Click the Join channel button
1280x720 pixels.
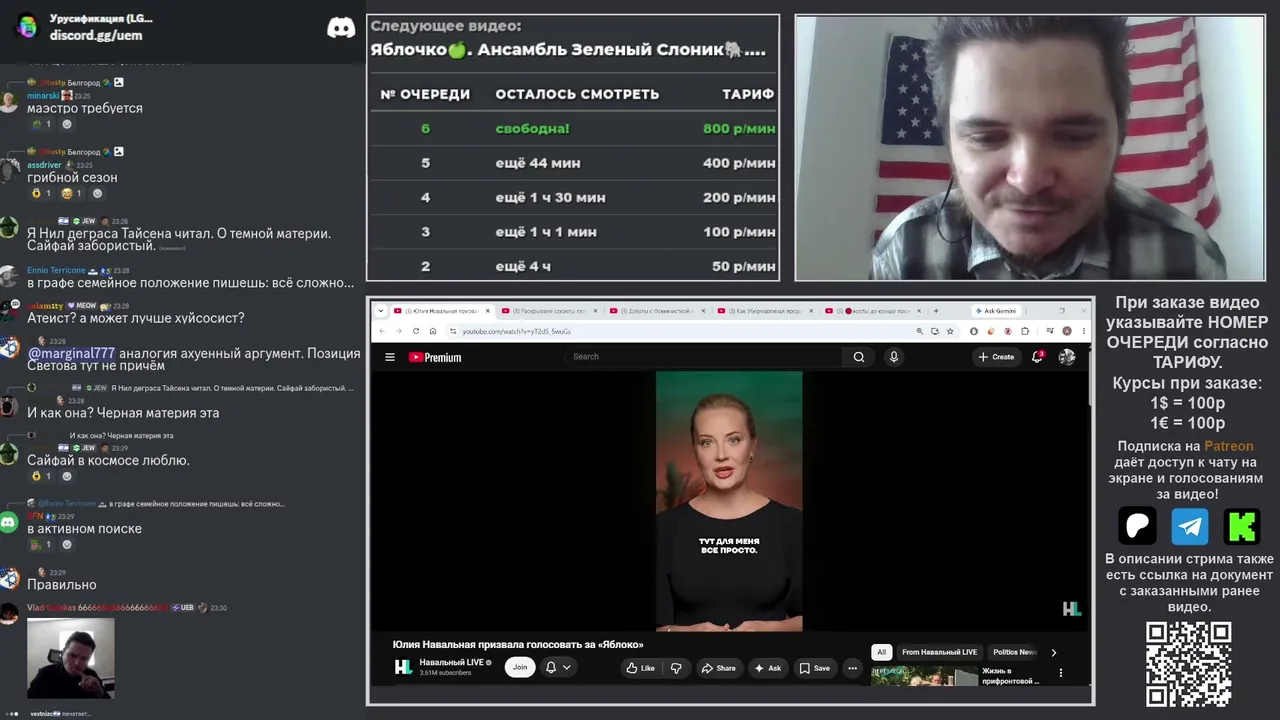click(x=520, y=667)
